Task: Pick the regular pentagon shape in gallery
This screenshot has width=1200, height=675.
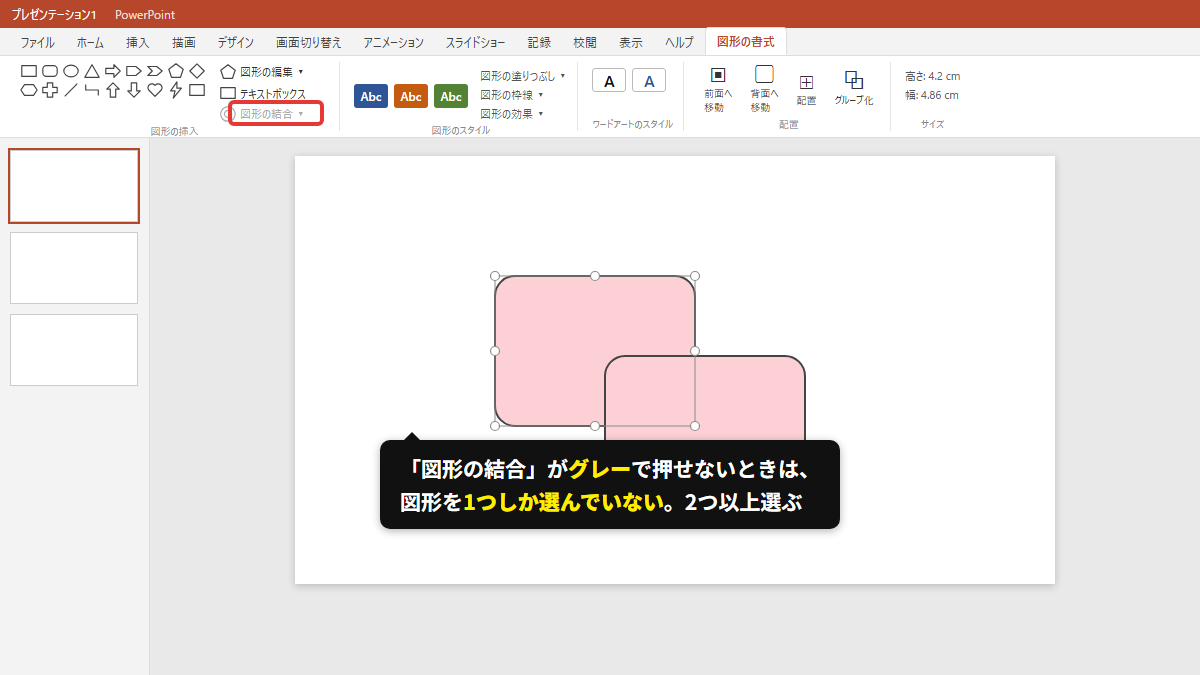Action: pos(176,71)
